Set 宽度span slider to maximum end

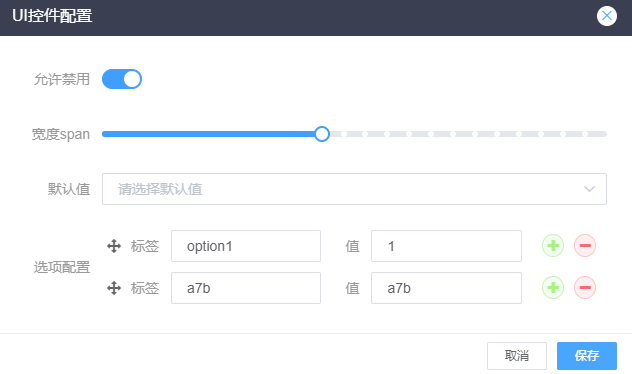606,134
